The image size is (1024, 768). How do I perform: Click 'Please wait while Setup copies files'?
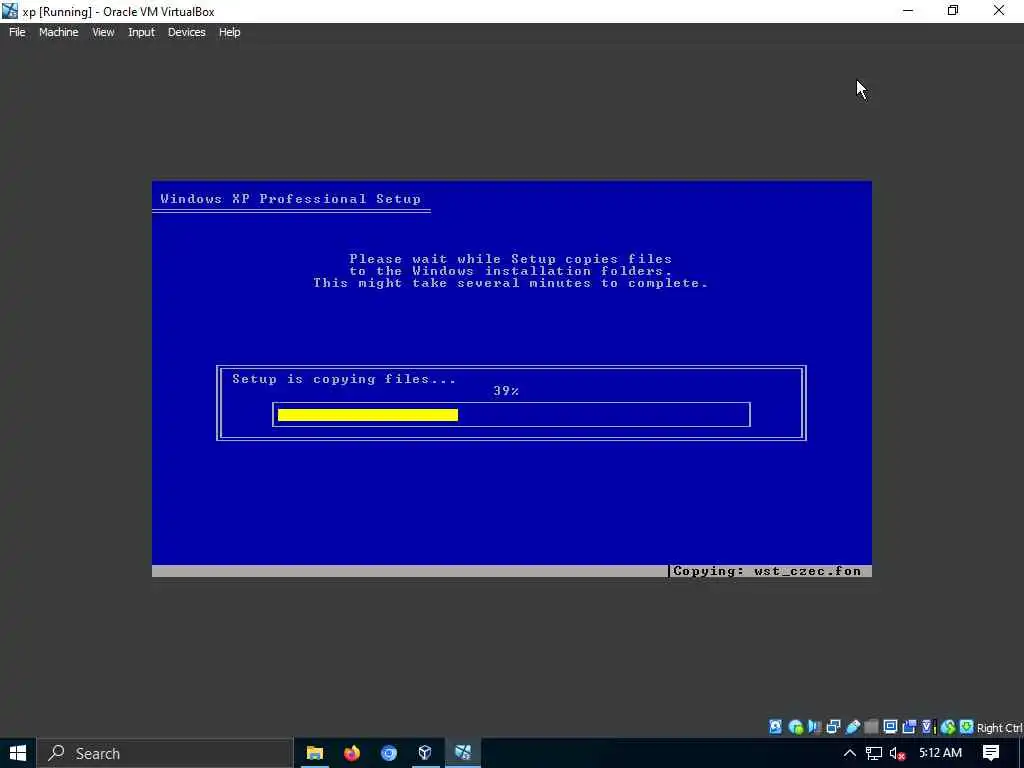point(511,259)
